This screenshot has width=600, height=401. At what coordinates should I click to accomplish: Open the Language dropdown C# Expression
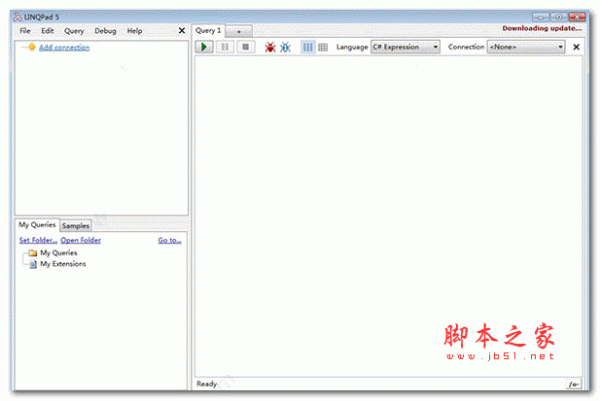pyautogui.click(x=405, y=47)
